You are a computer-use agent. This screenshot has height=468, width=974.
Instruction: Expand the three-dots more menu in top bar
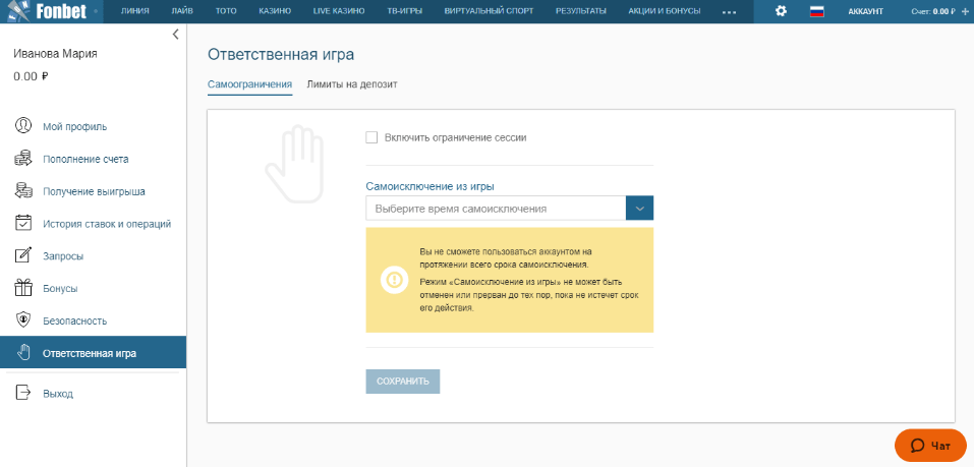(728, 12)
